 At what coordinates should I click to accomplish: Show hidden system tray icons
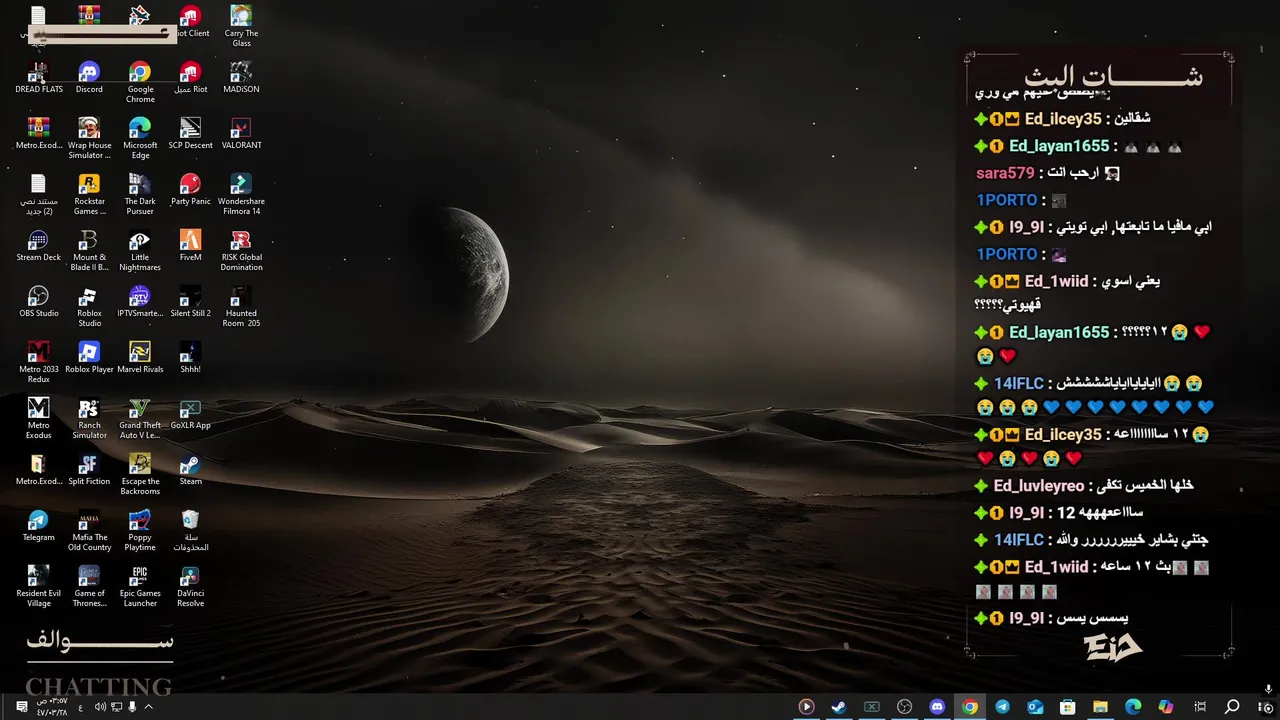point(148,707)
